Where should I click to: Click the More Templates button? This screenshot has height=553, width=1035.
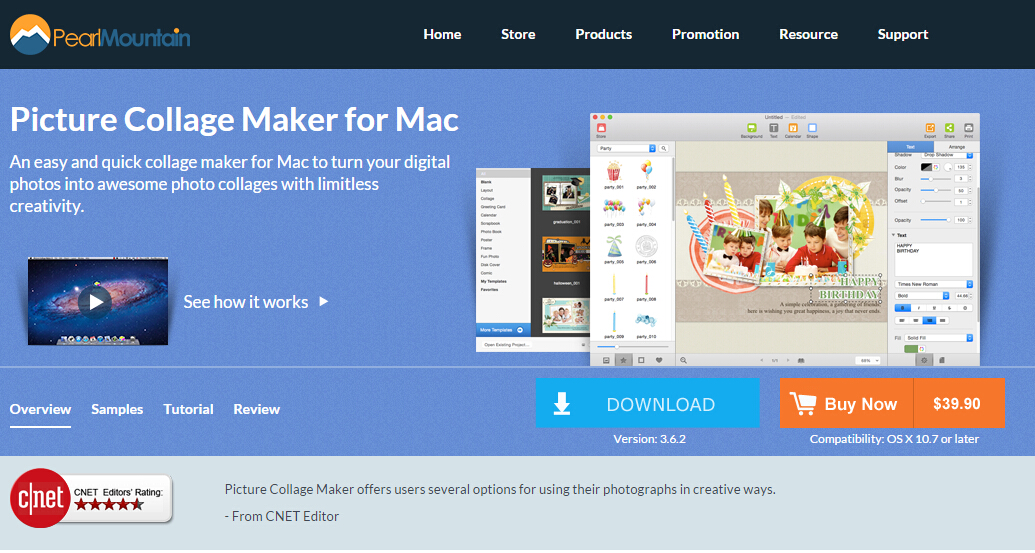pyautogui.click(x=503, y=330)
